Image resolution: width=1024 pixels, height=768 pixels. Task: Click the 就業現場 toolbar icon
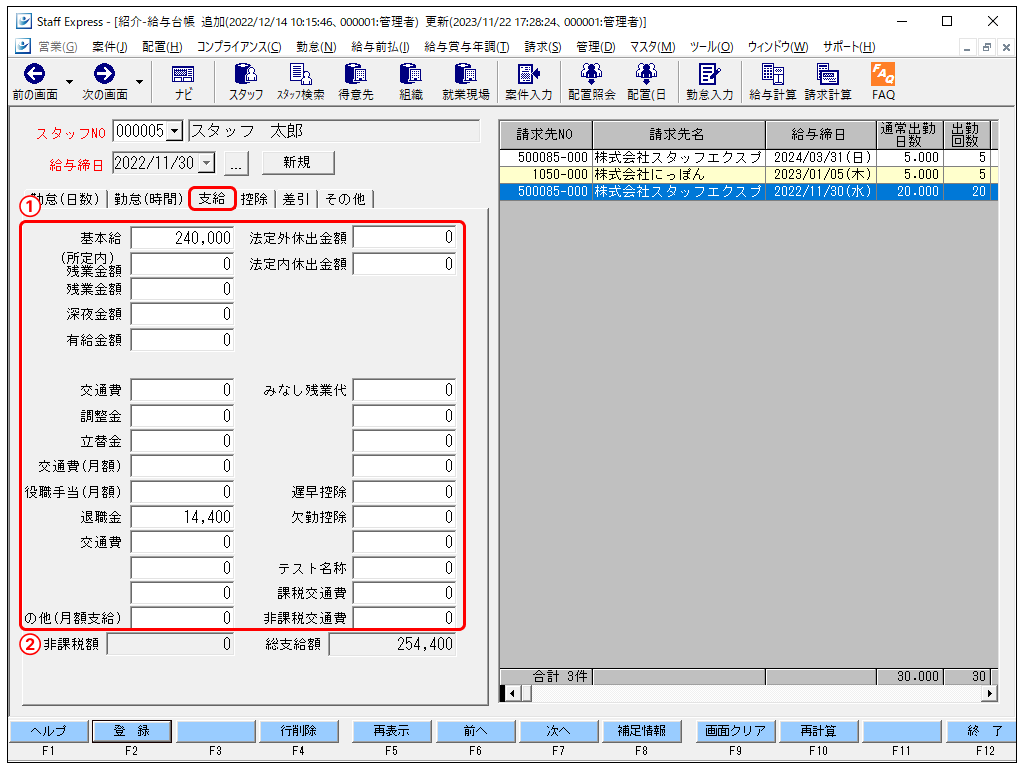(465, 81)
